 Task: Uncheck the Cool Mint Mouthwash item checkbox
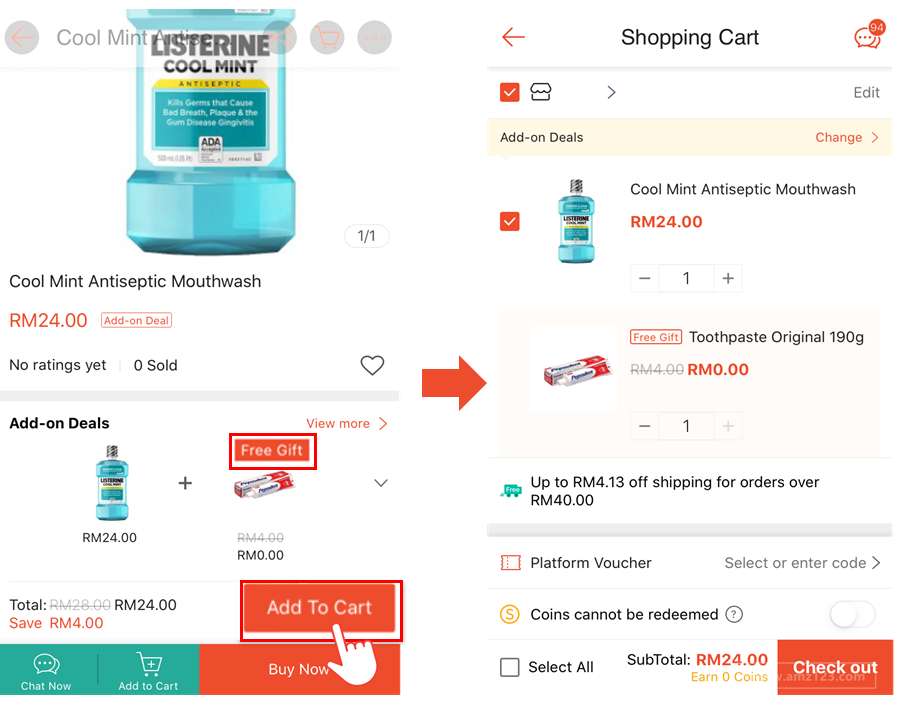click(x=510, y=221)
